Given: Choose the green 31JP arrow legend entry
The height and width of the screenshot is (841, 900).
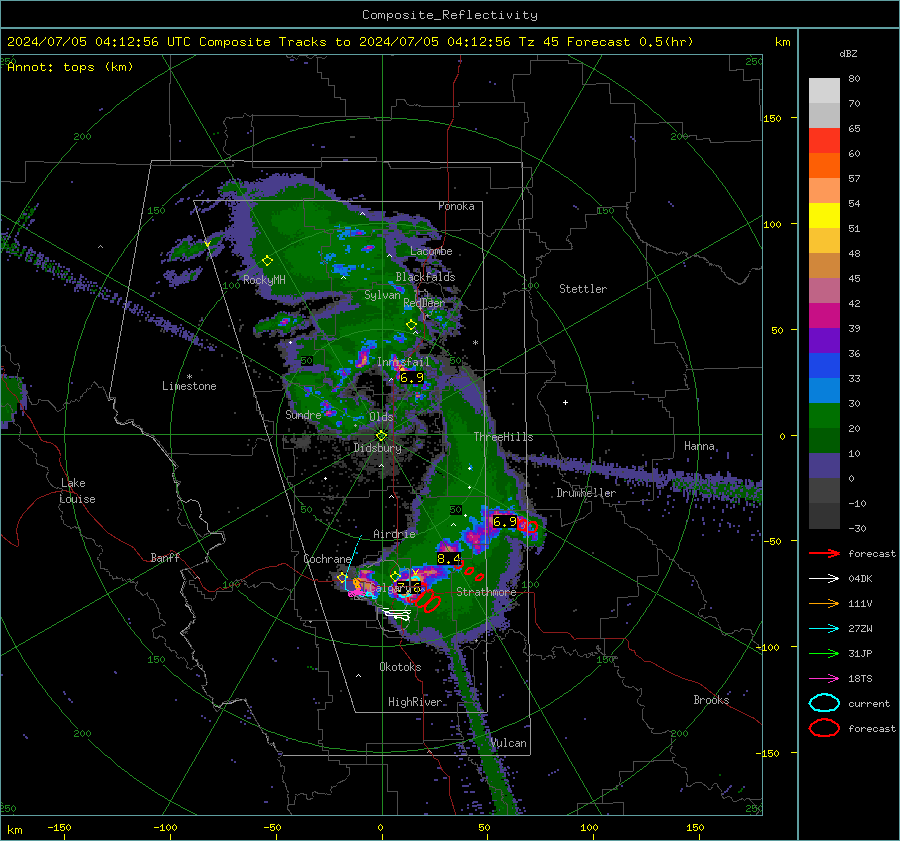Looking at the screenshot, I should [824, 653].
